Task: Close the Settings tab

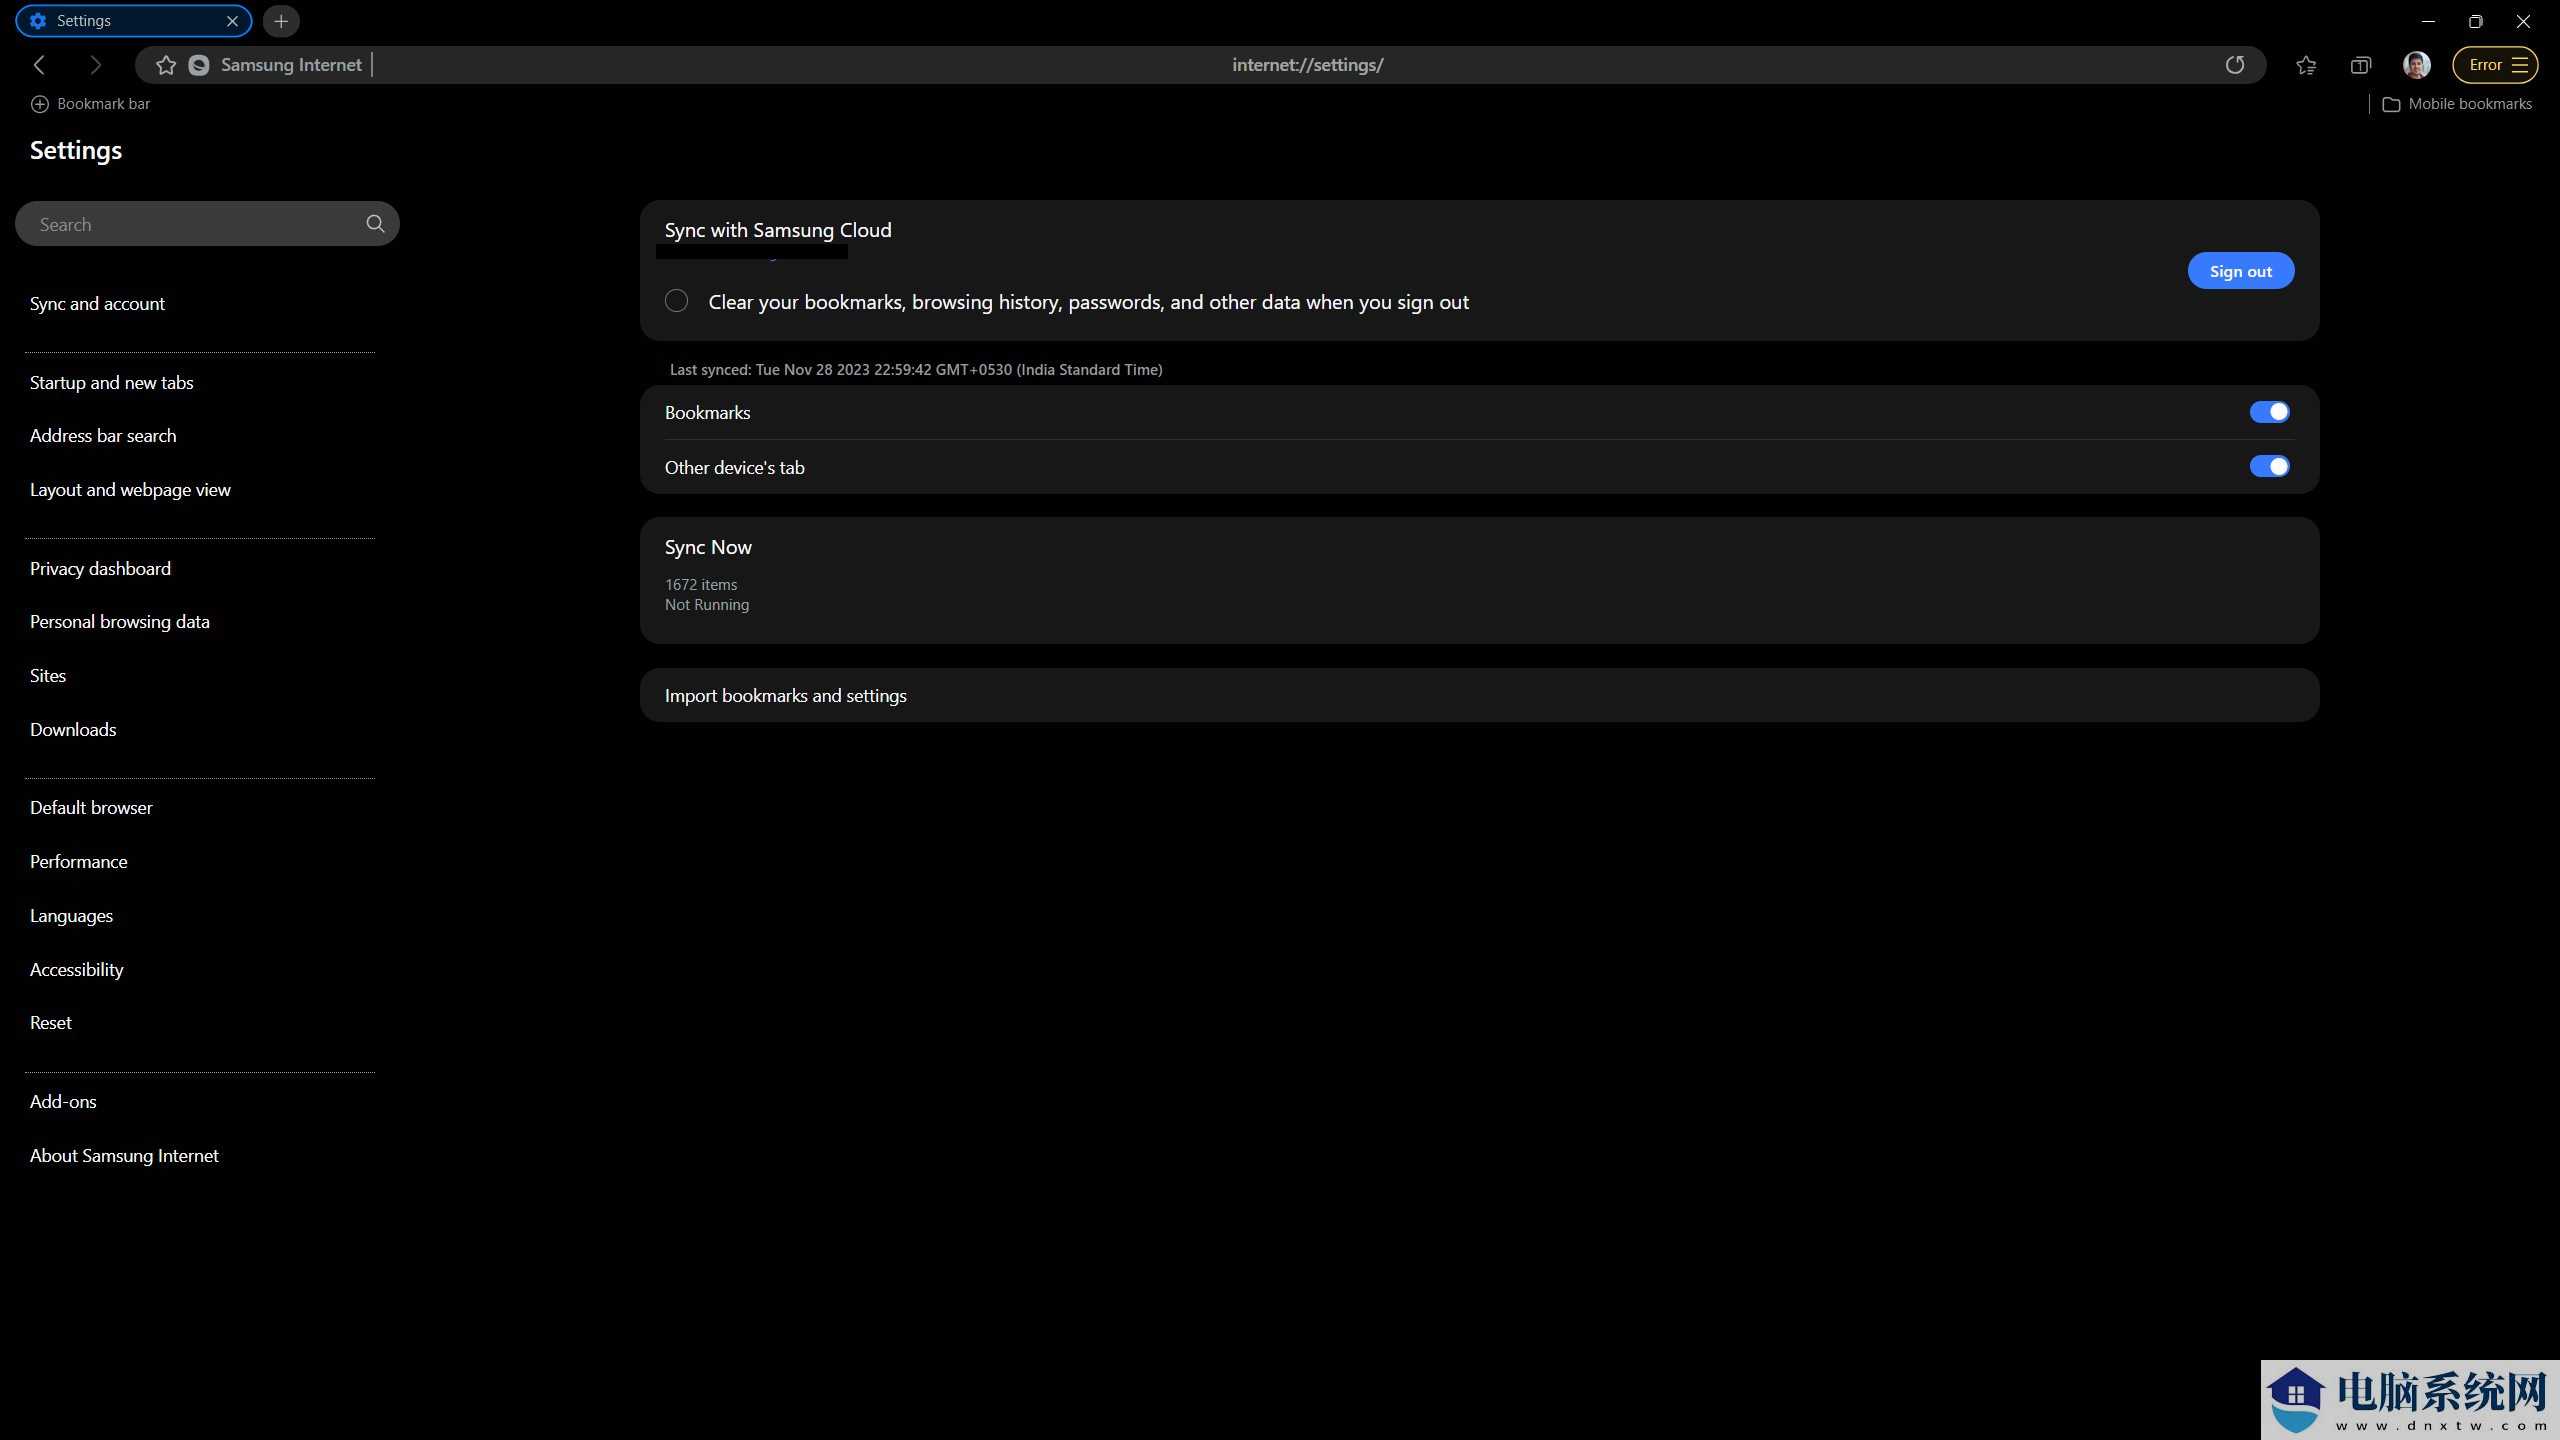Action: 232,21
